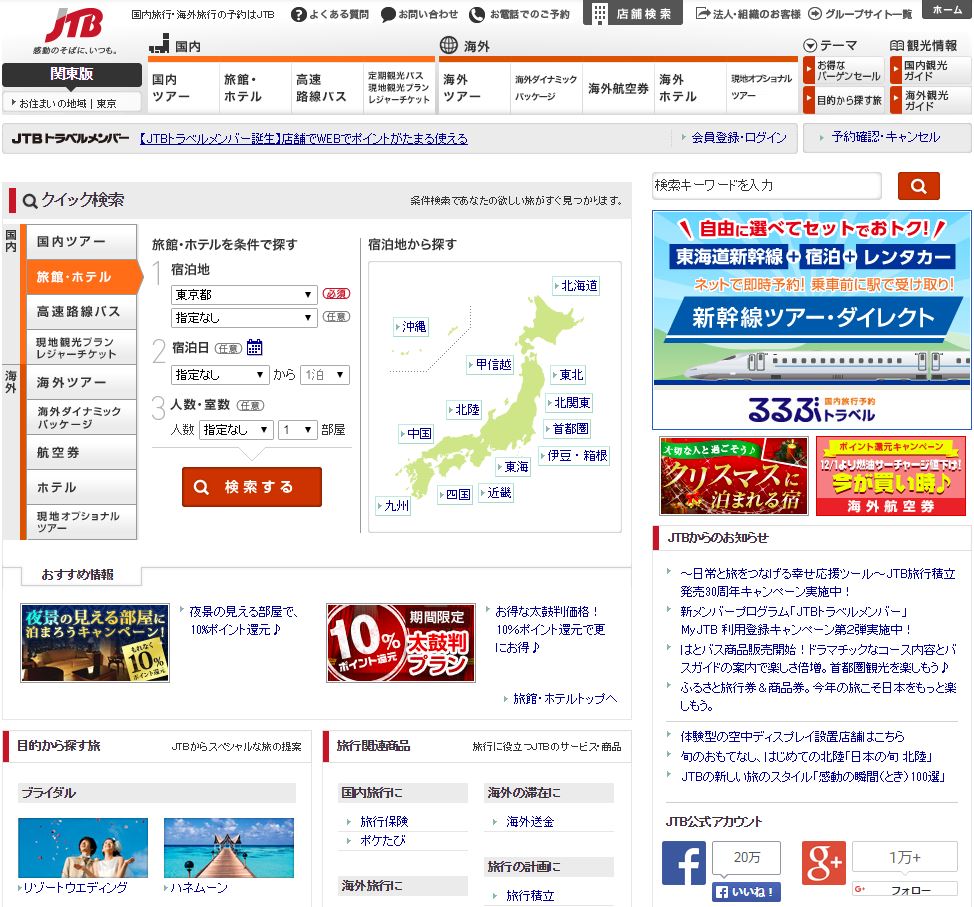The width and height of the screenshot is (974, 907).
Task: Select 国内ツアー quick search tab
Action: click(x=81, y=241)
